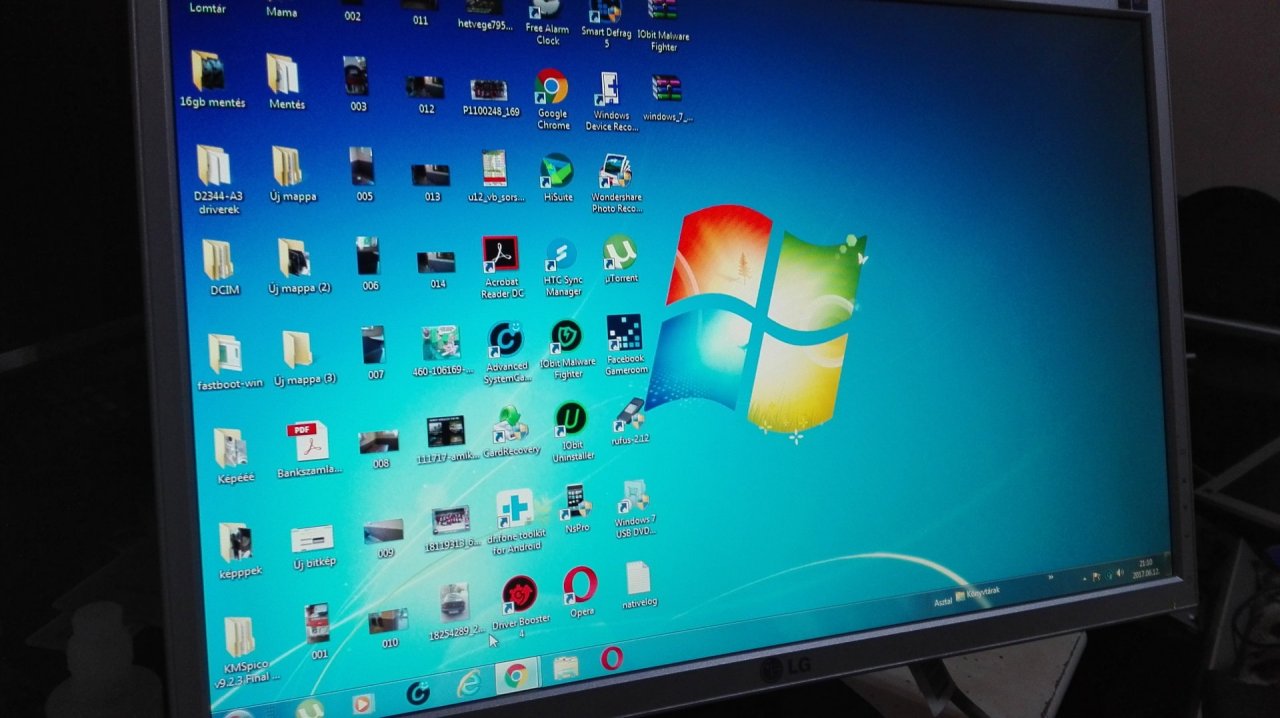Select image thumbnail named 006
Screen dimensions: 1280x718
click(368, 256)
